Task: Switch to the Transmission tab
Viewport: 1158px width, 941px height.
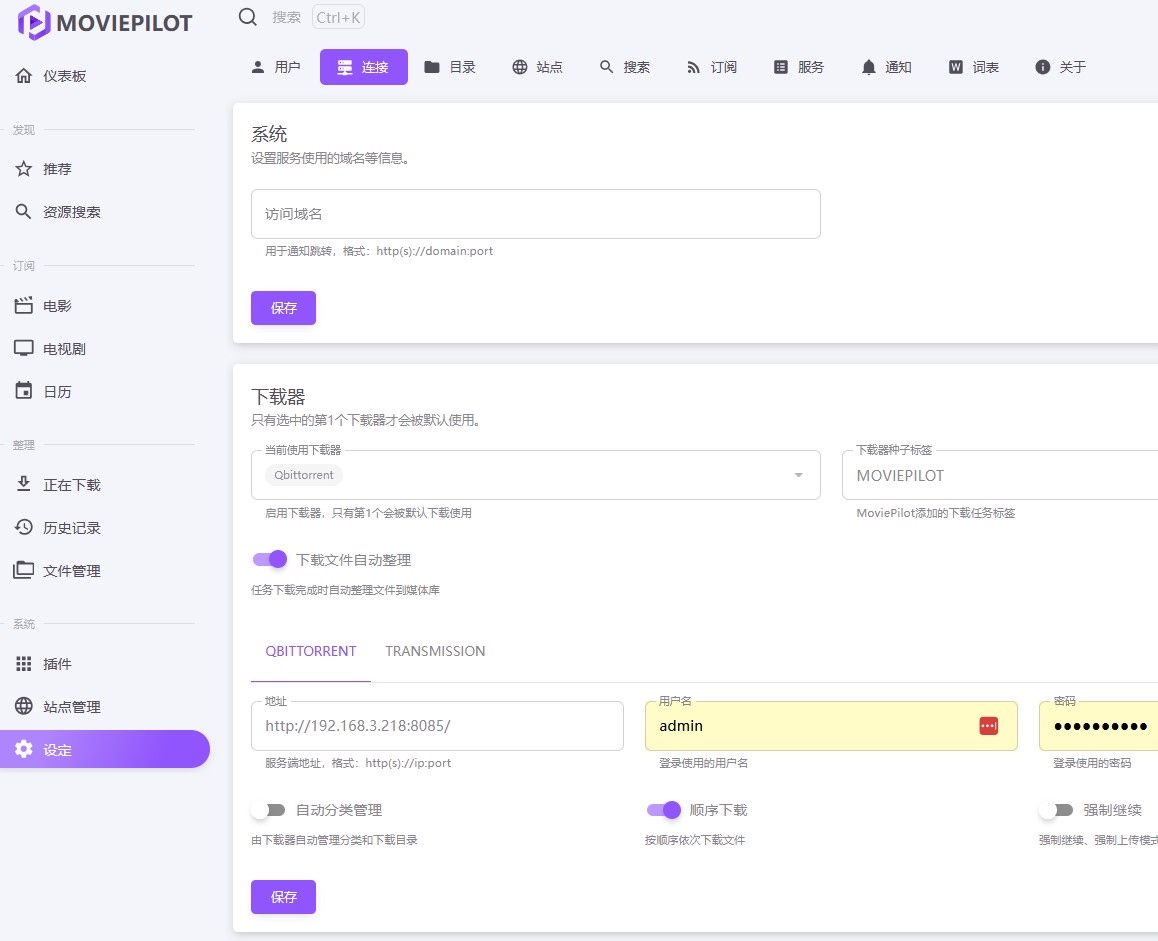Action: (x=435, y=651)
